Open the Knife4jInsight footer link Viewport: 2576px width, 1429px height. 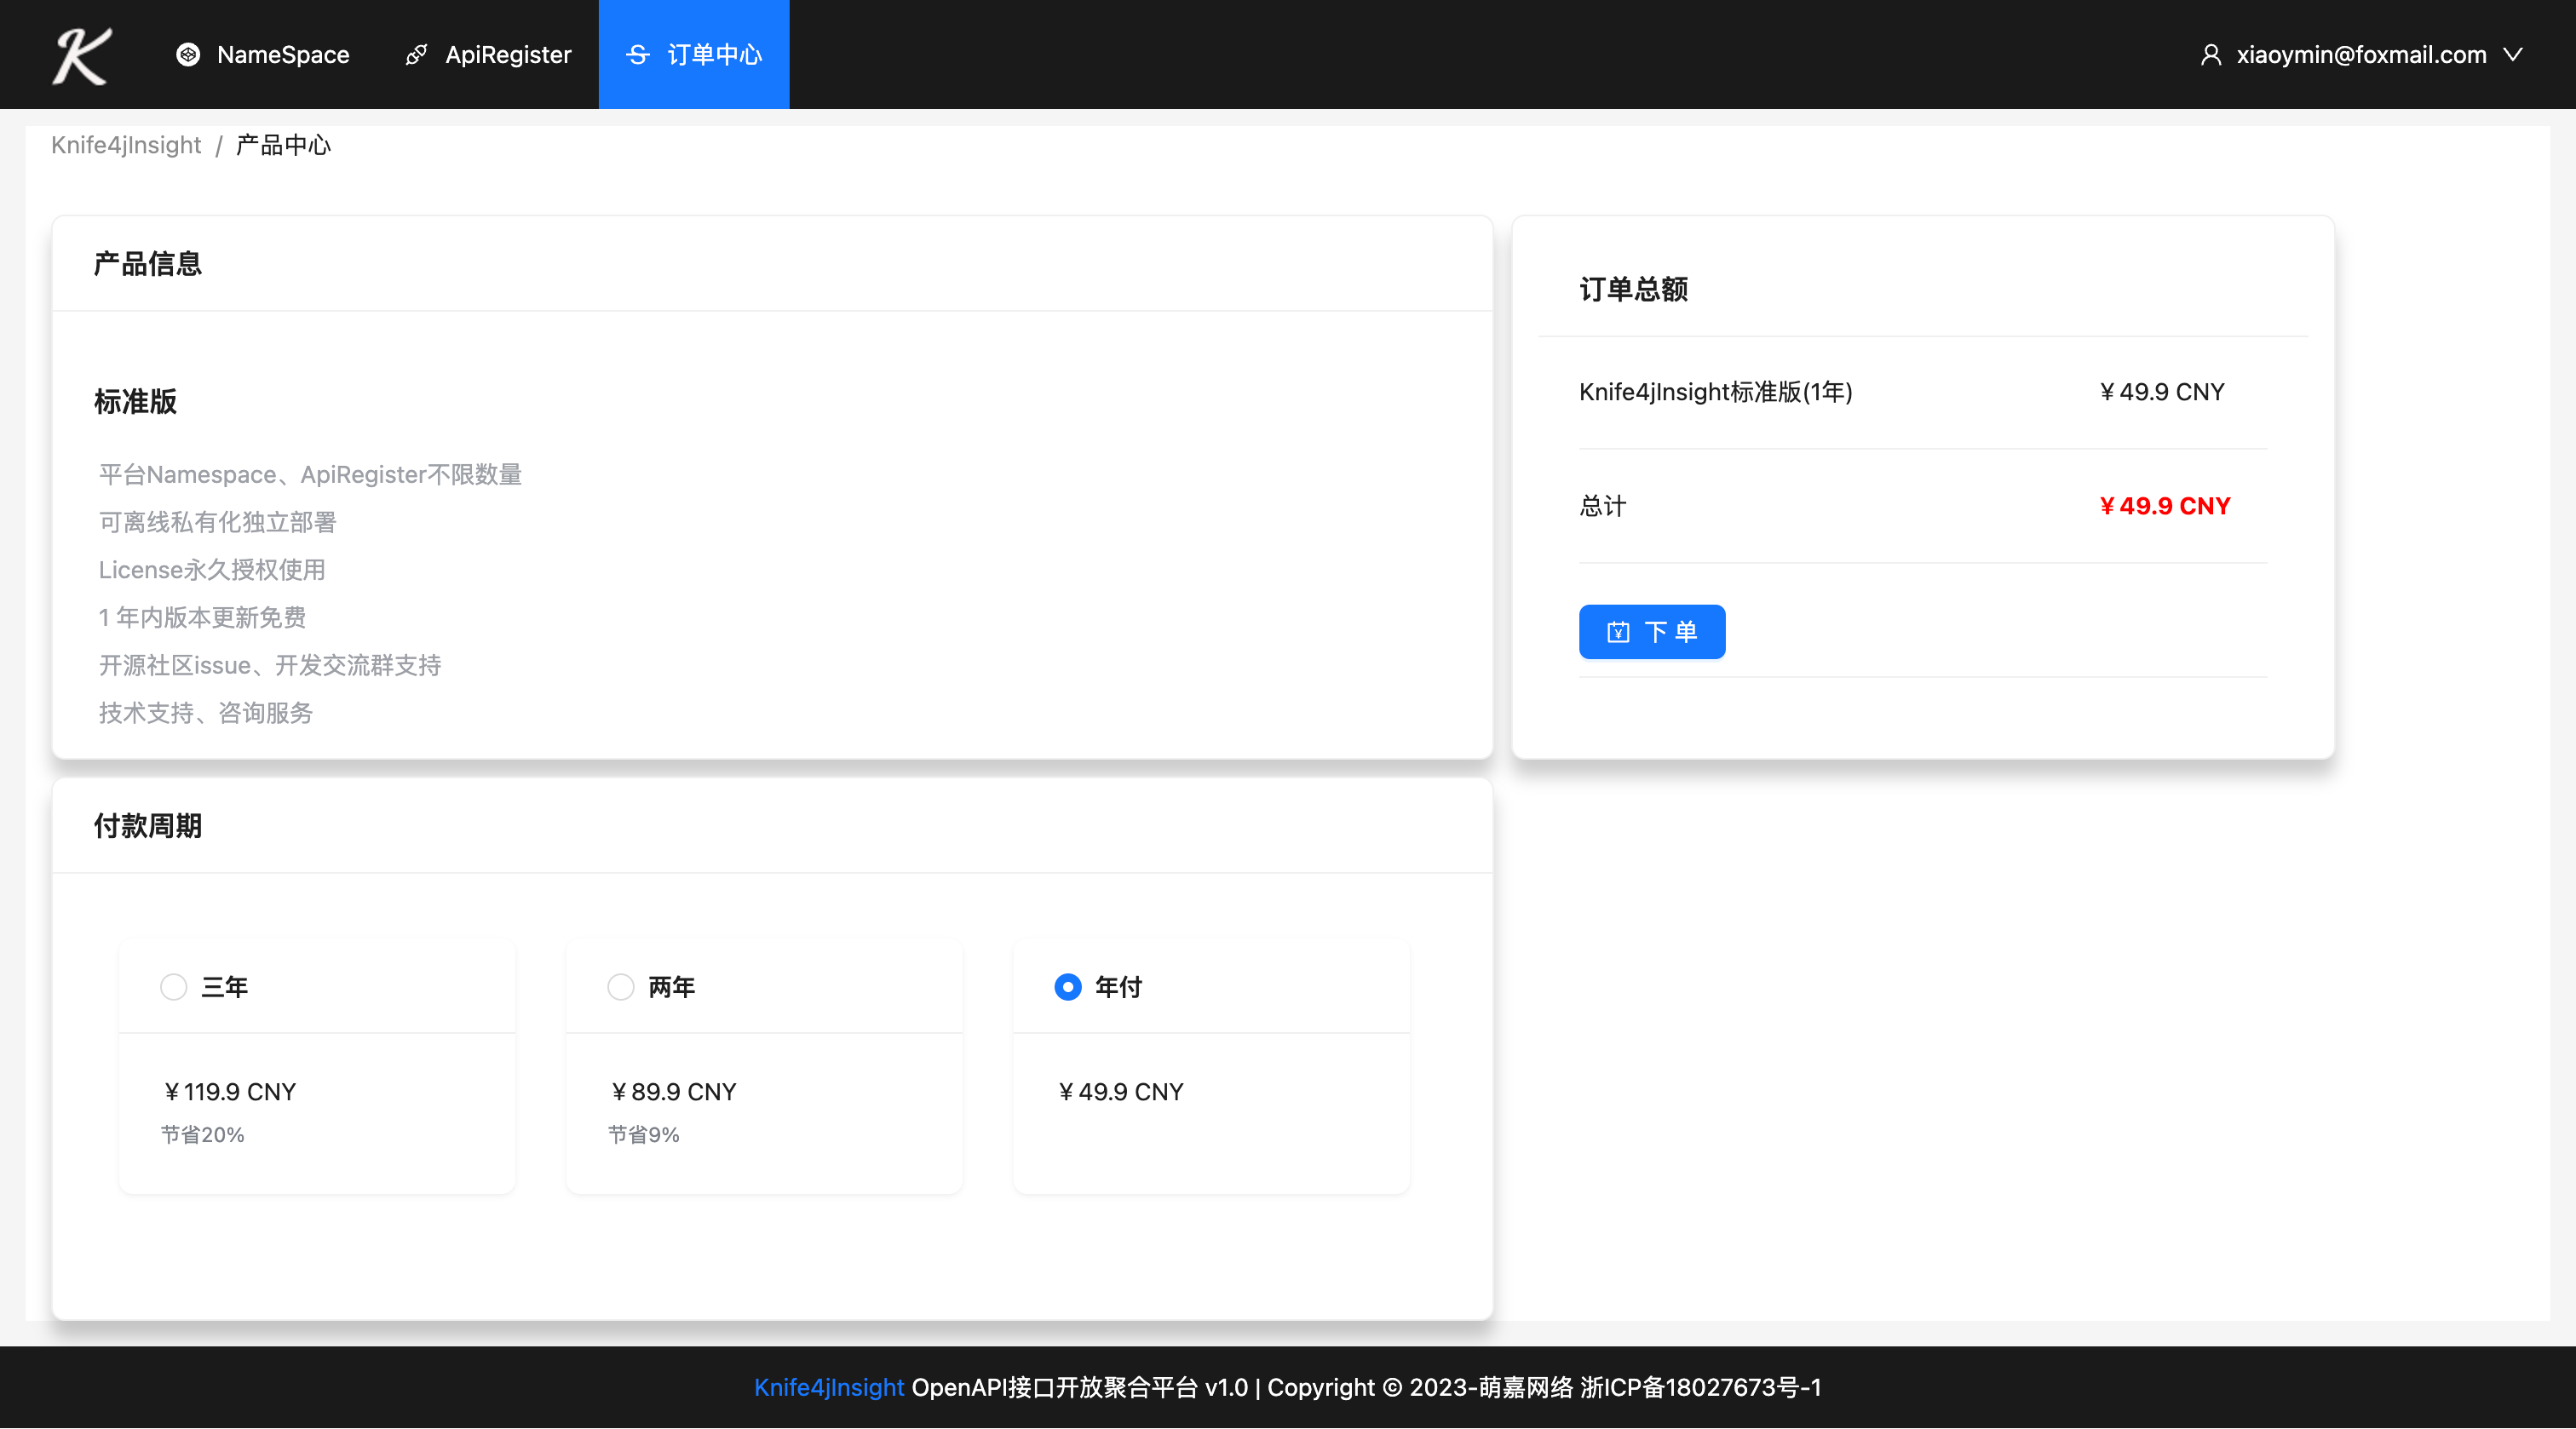(x=829, y=1388)
